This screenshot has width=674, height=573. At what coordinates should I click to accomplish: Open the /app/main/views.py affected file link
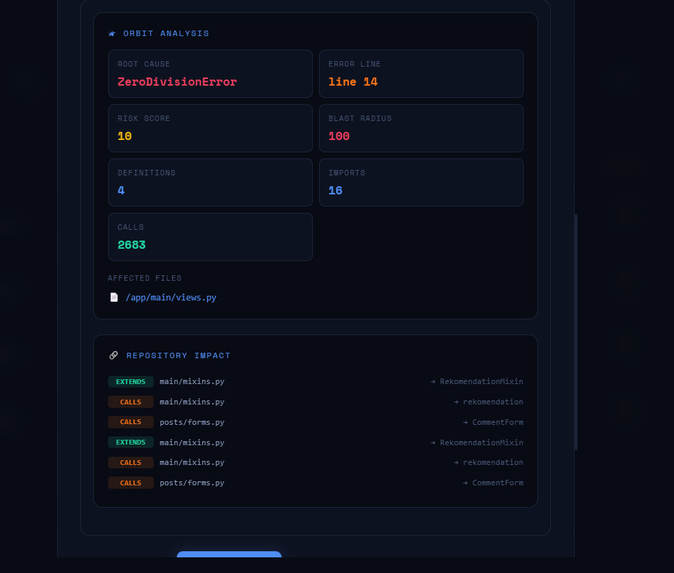[171, 297]
